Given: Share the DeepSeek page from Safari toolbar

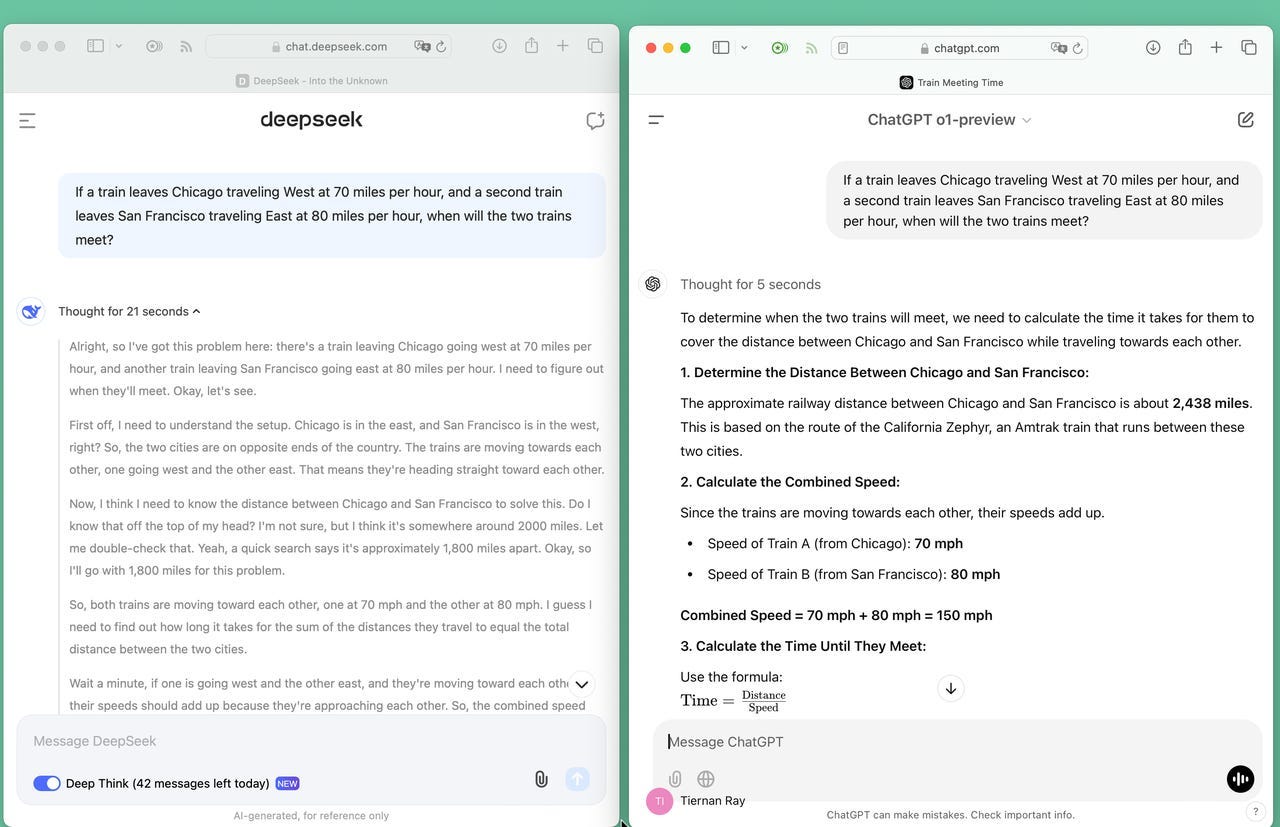Looking at the screenshot, I should tap(531, 45).
